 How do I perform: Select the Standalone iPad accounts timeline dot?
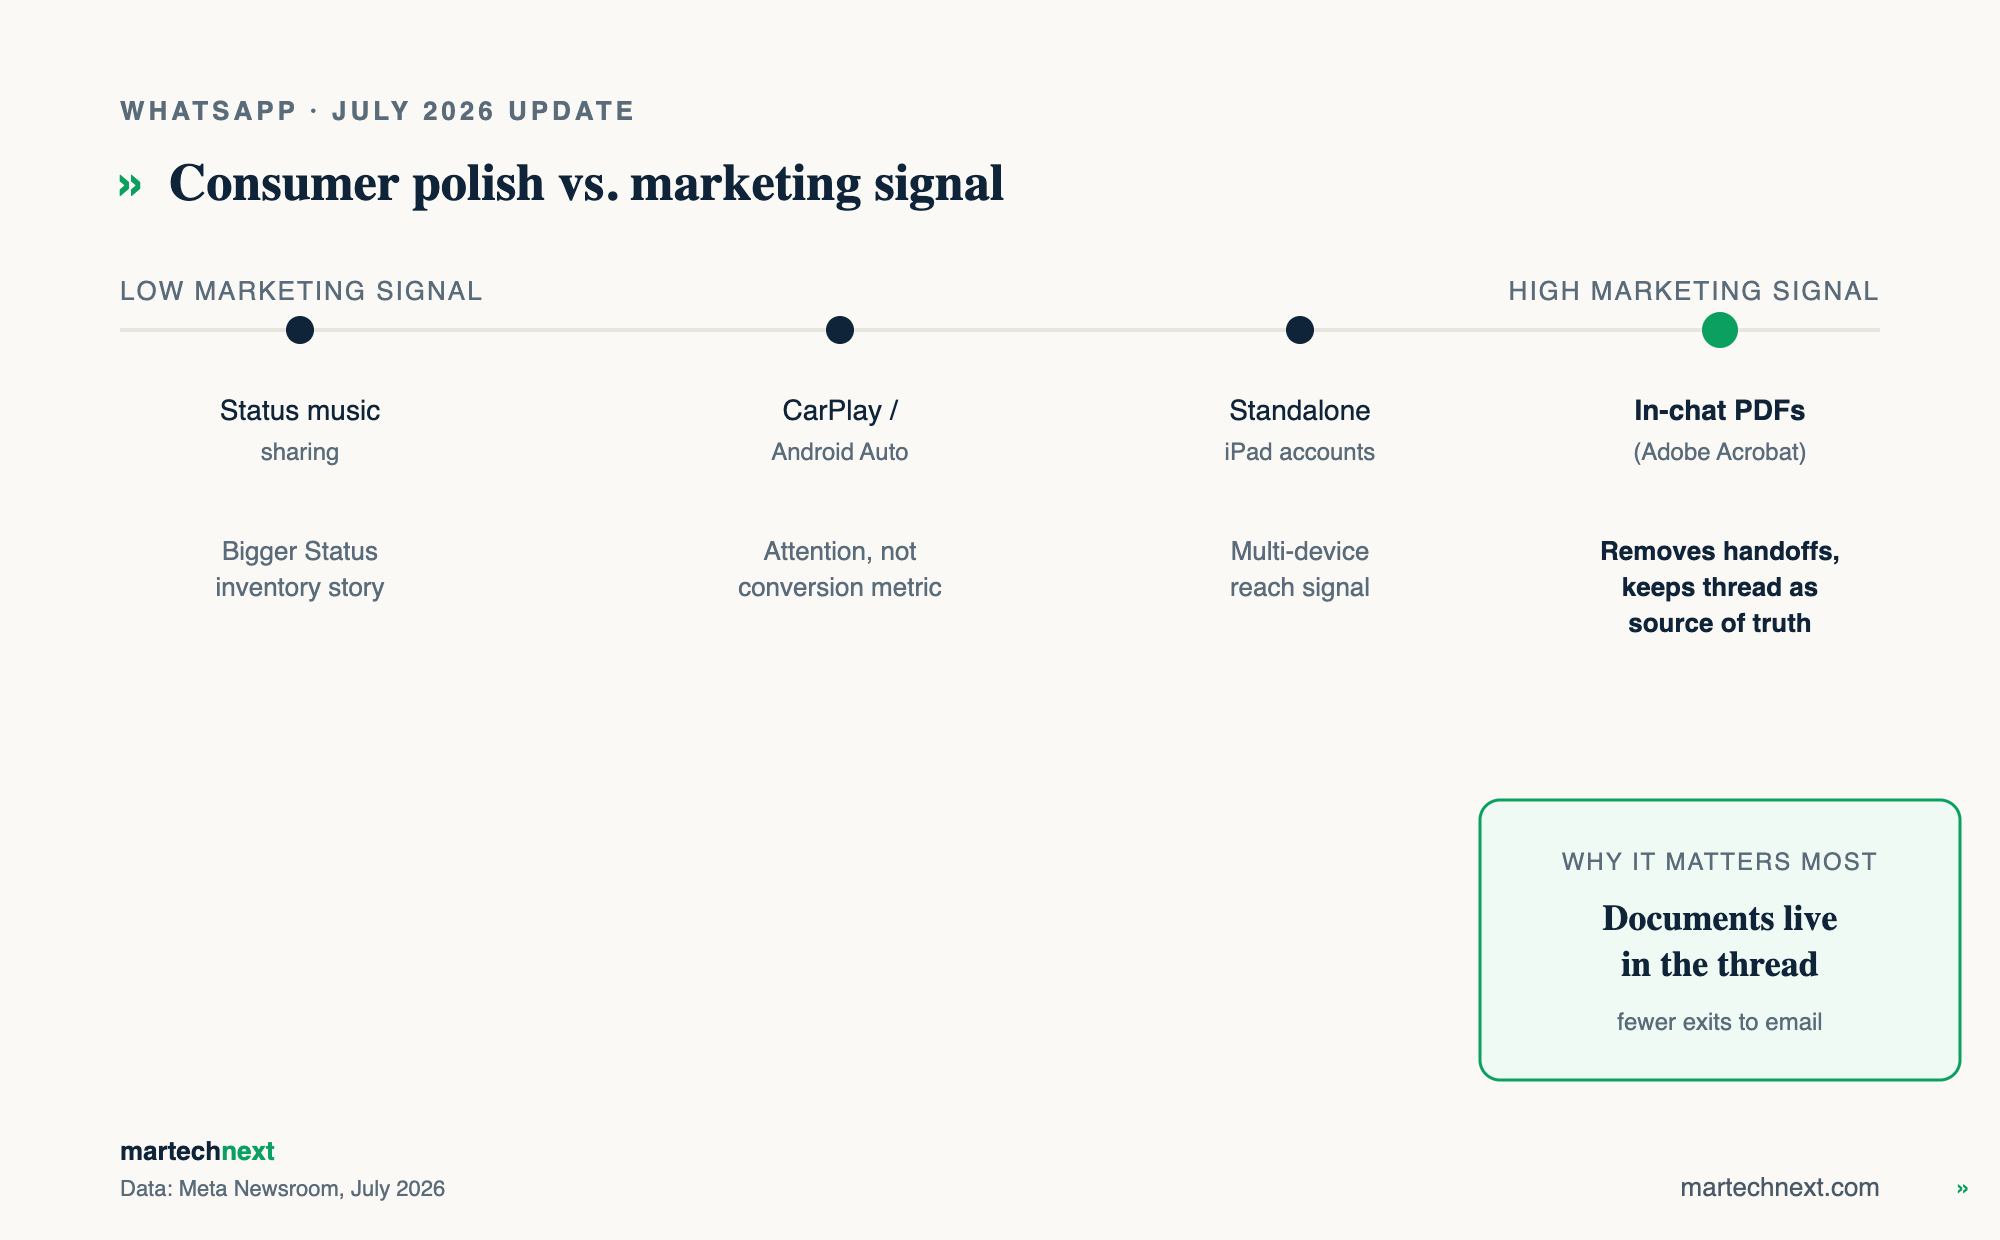tap(1300, 330)
